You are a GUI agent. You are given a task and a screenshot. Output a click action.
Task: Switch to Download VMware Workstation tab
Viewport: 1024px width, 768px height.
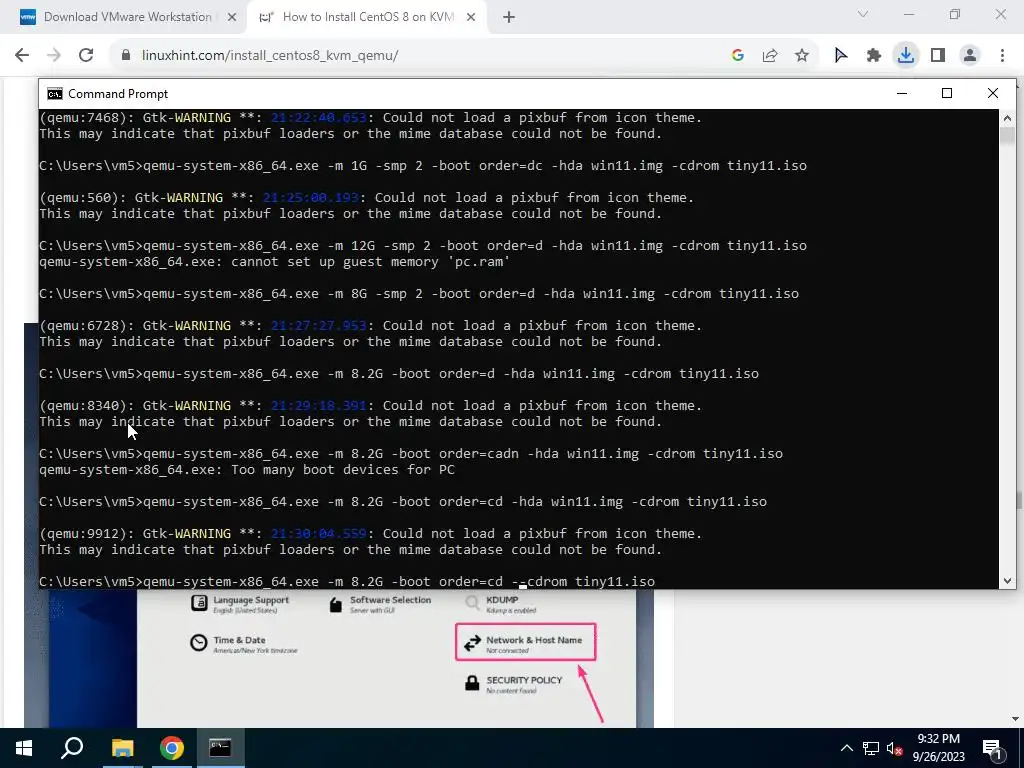127,17
